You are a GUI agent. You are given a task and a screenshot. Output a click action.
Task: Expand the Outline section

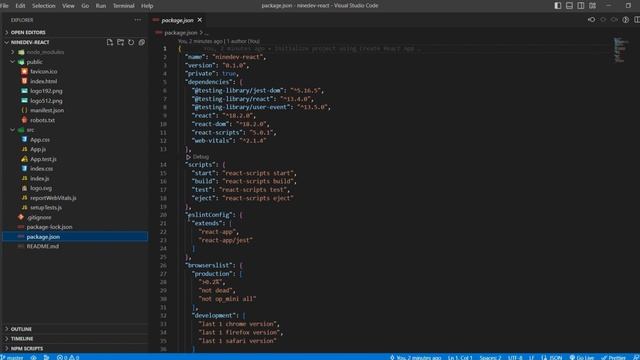[21, 329]
